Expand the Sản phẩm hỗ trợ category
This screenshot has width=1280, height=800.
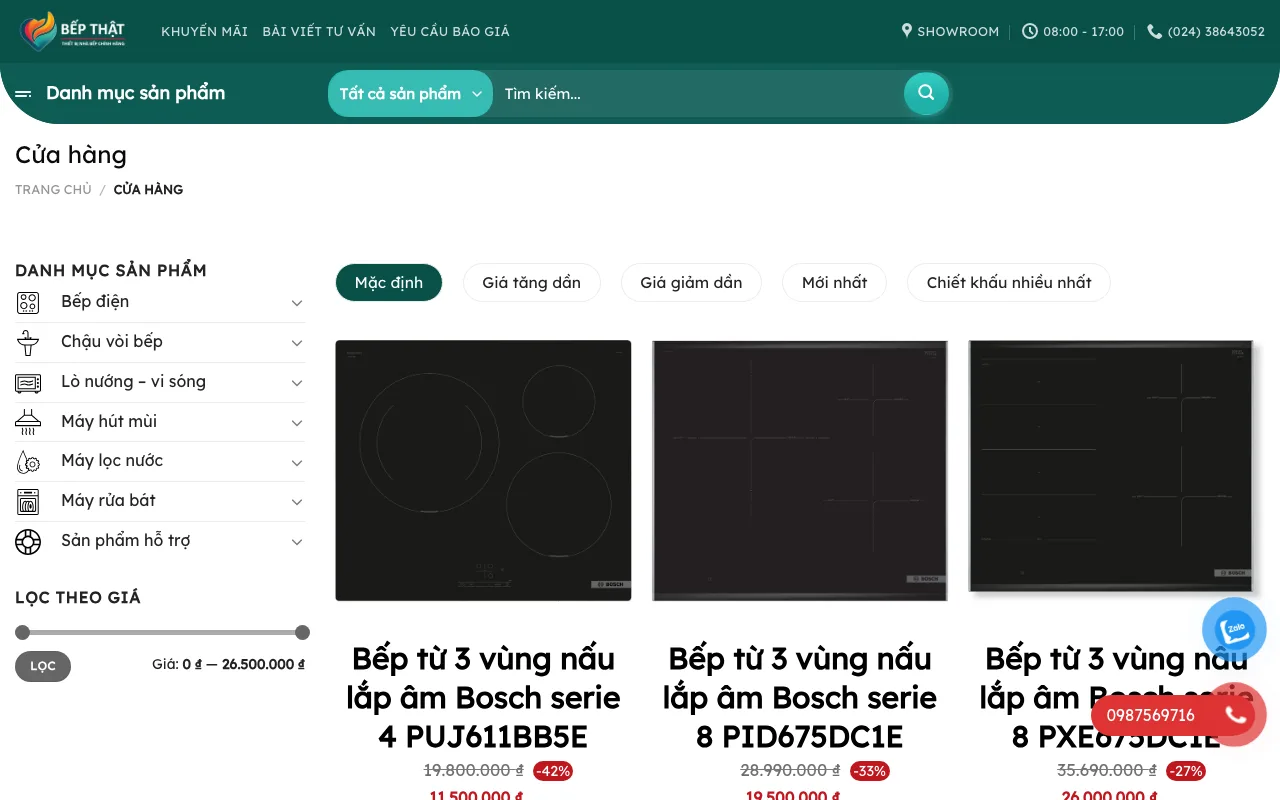pos(297,541)
